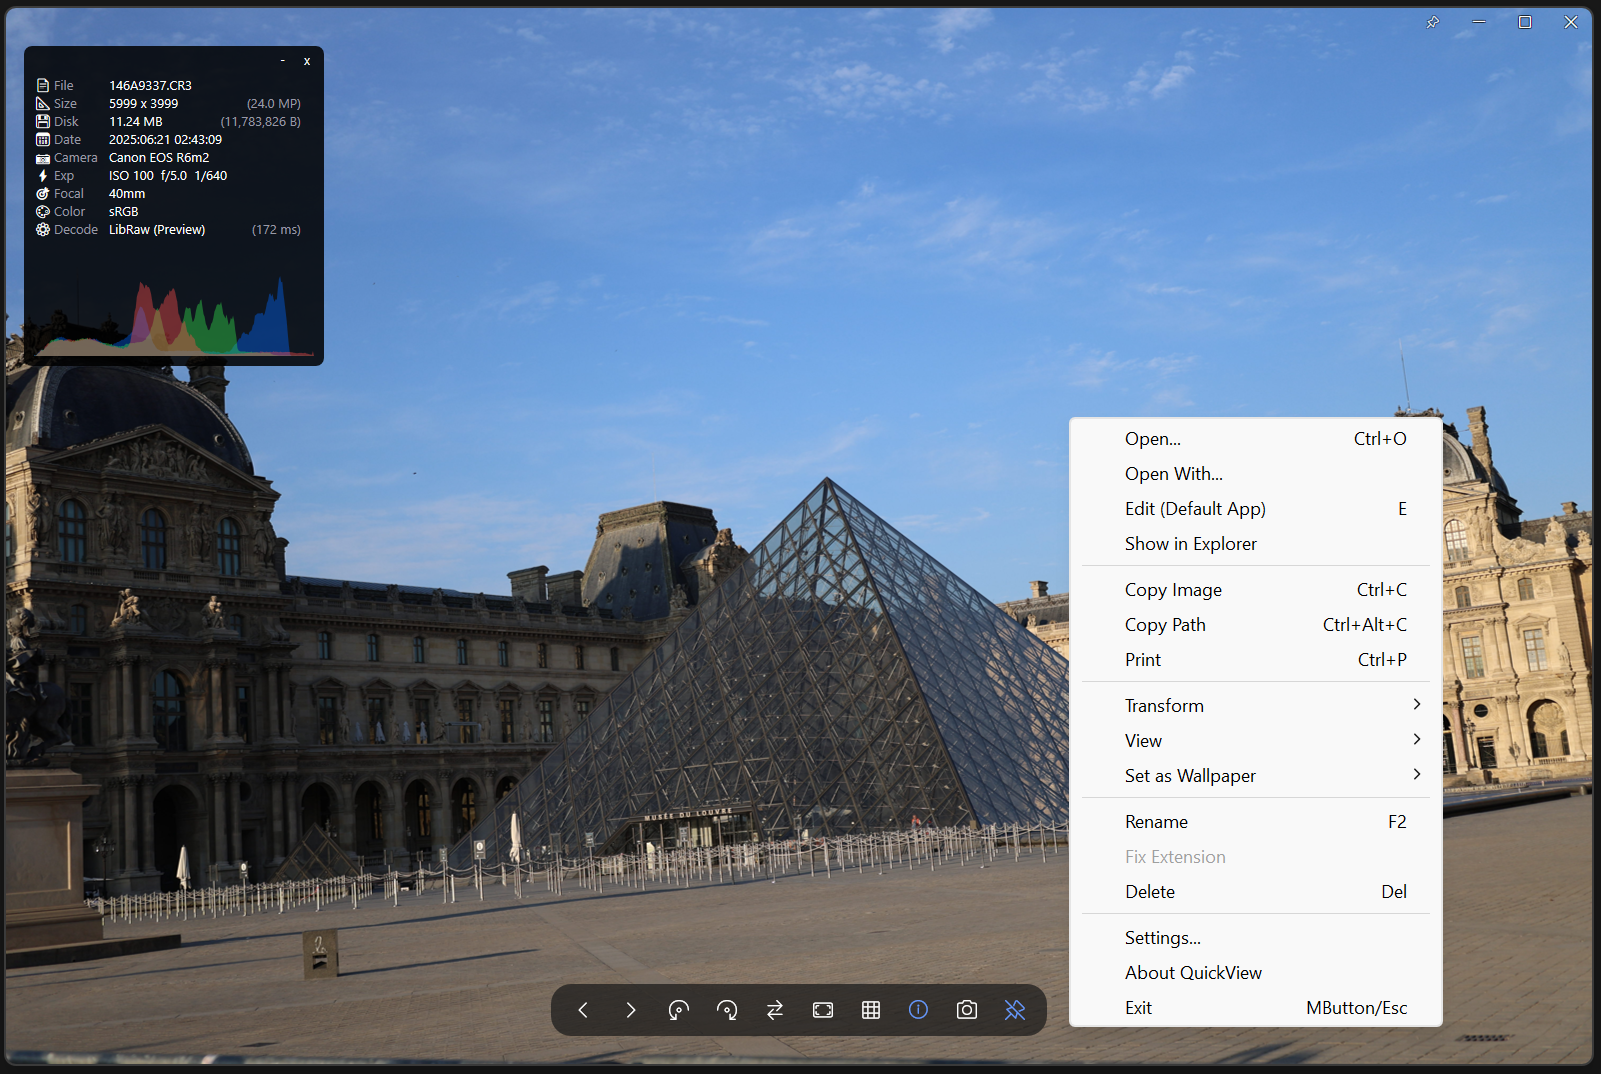Flip the image horizontally
1601x1074 pixels.
(775, 1010)
